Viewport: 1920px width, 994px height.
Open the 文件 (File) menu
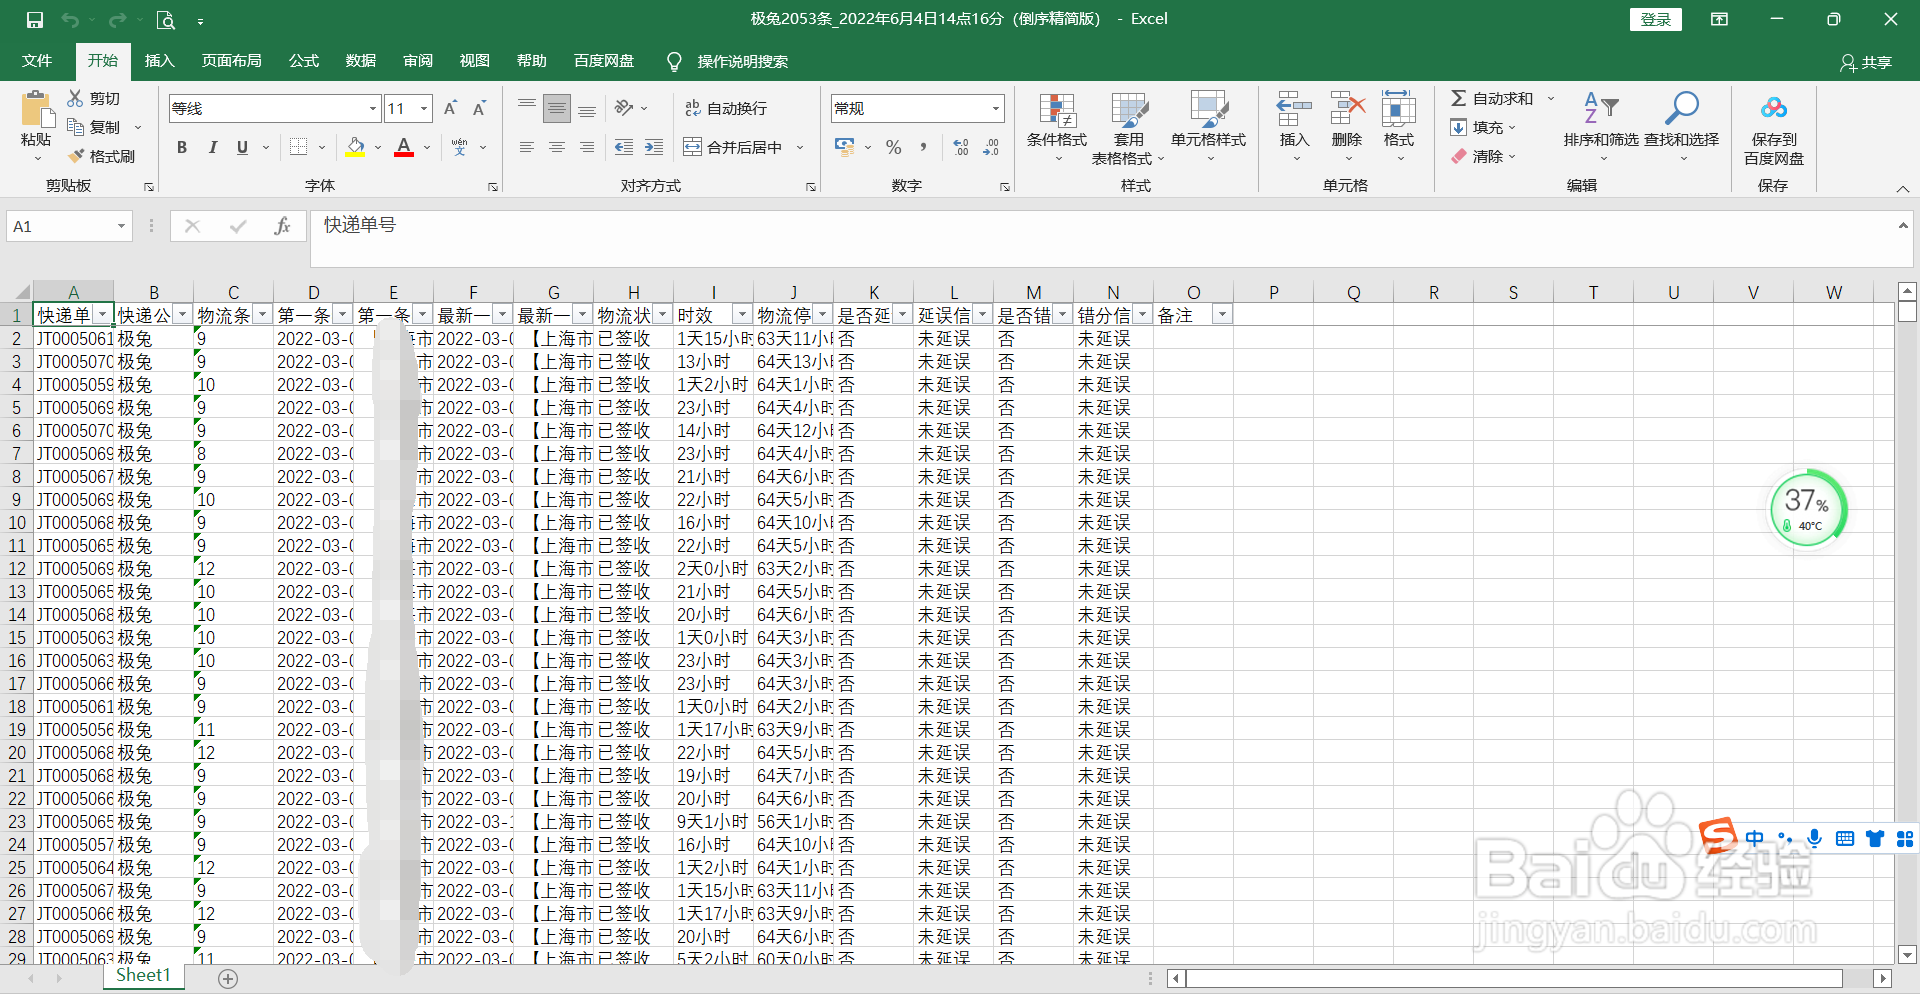click(37, 61)
